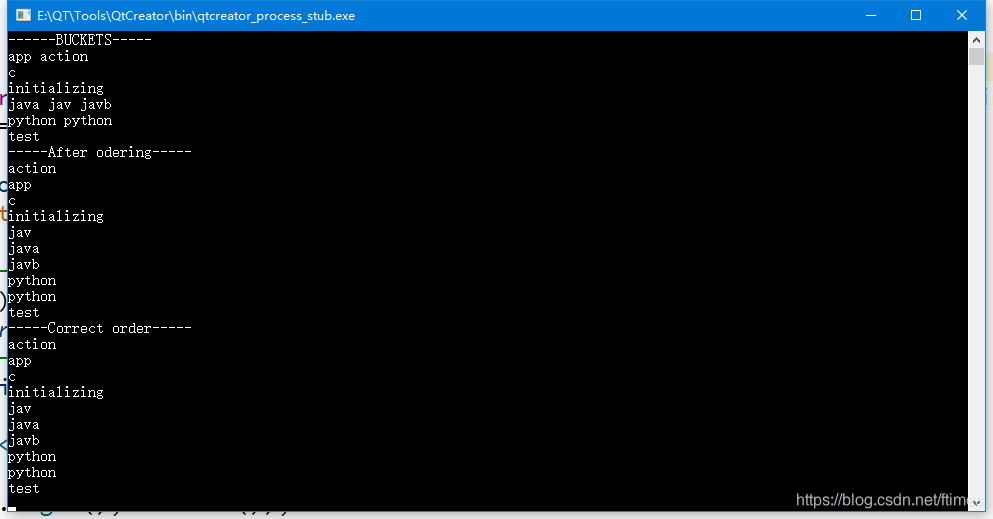The image size is (993, 519).
Task: Click the 'java jav javb' bucket line
Action: pos(60,104)
